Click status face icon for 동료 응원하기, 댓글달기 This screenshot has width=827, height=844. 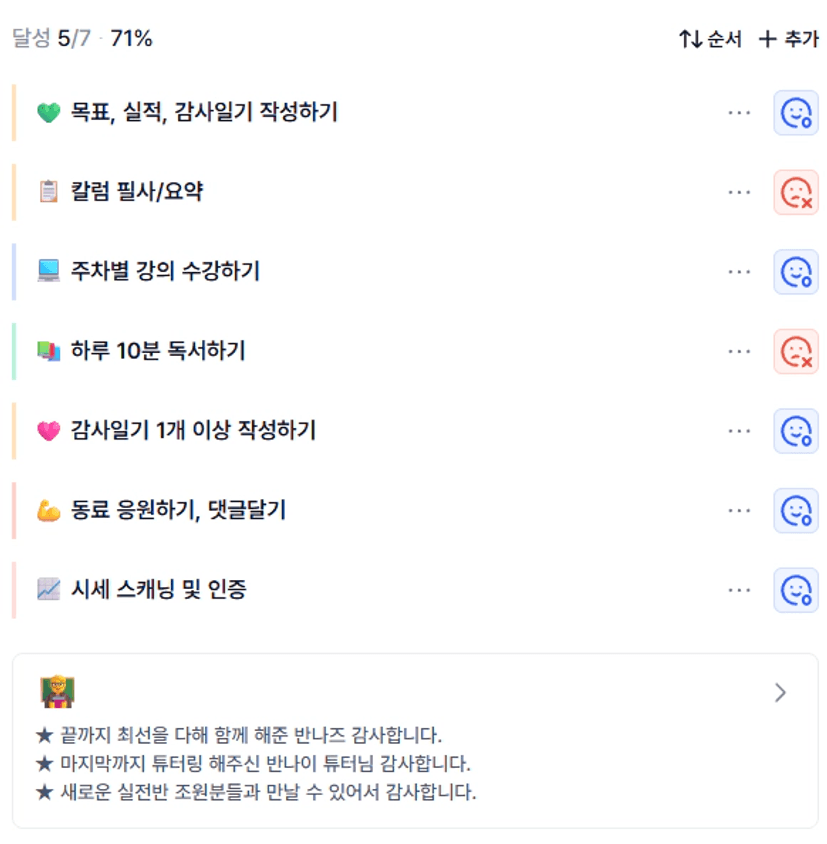796,510
